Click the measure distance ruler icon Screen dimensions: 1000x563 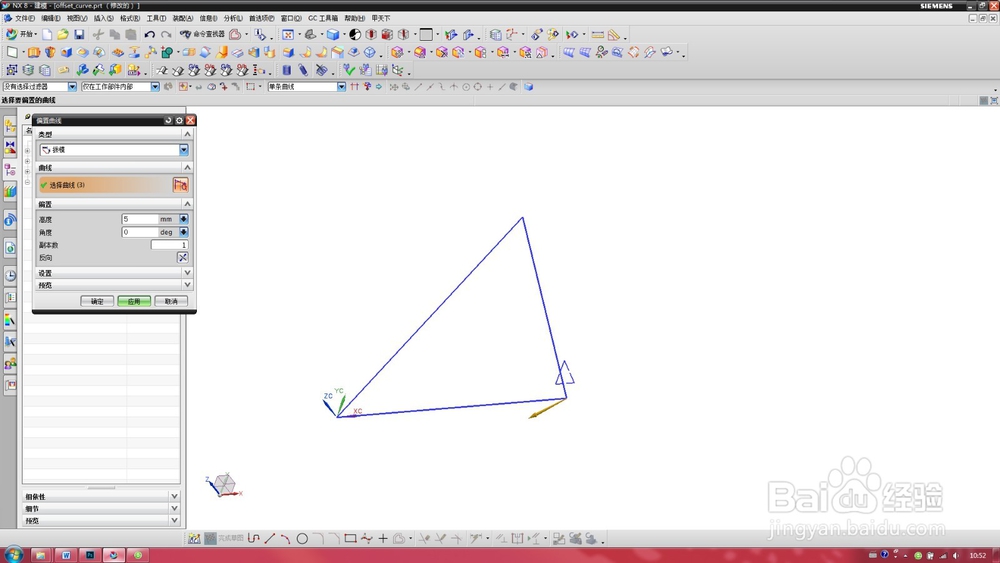tap(598, 34)
